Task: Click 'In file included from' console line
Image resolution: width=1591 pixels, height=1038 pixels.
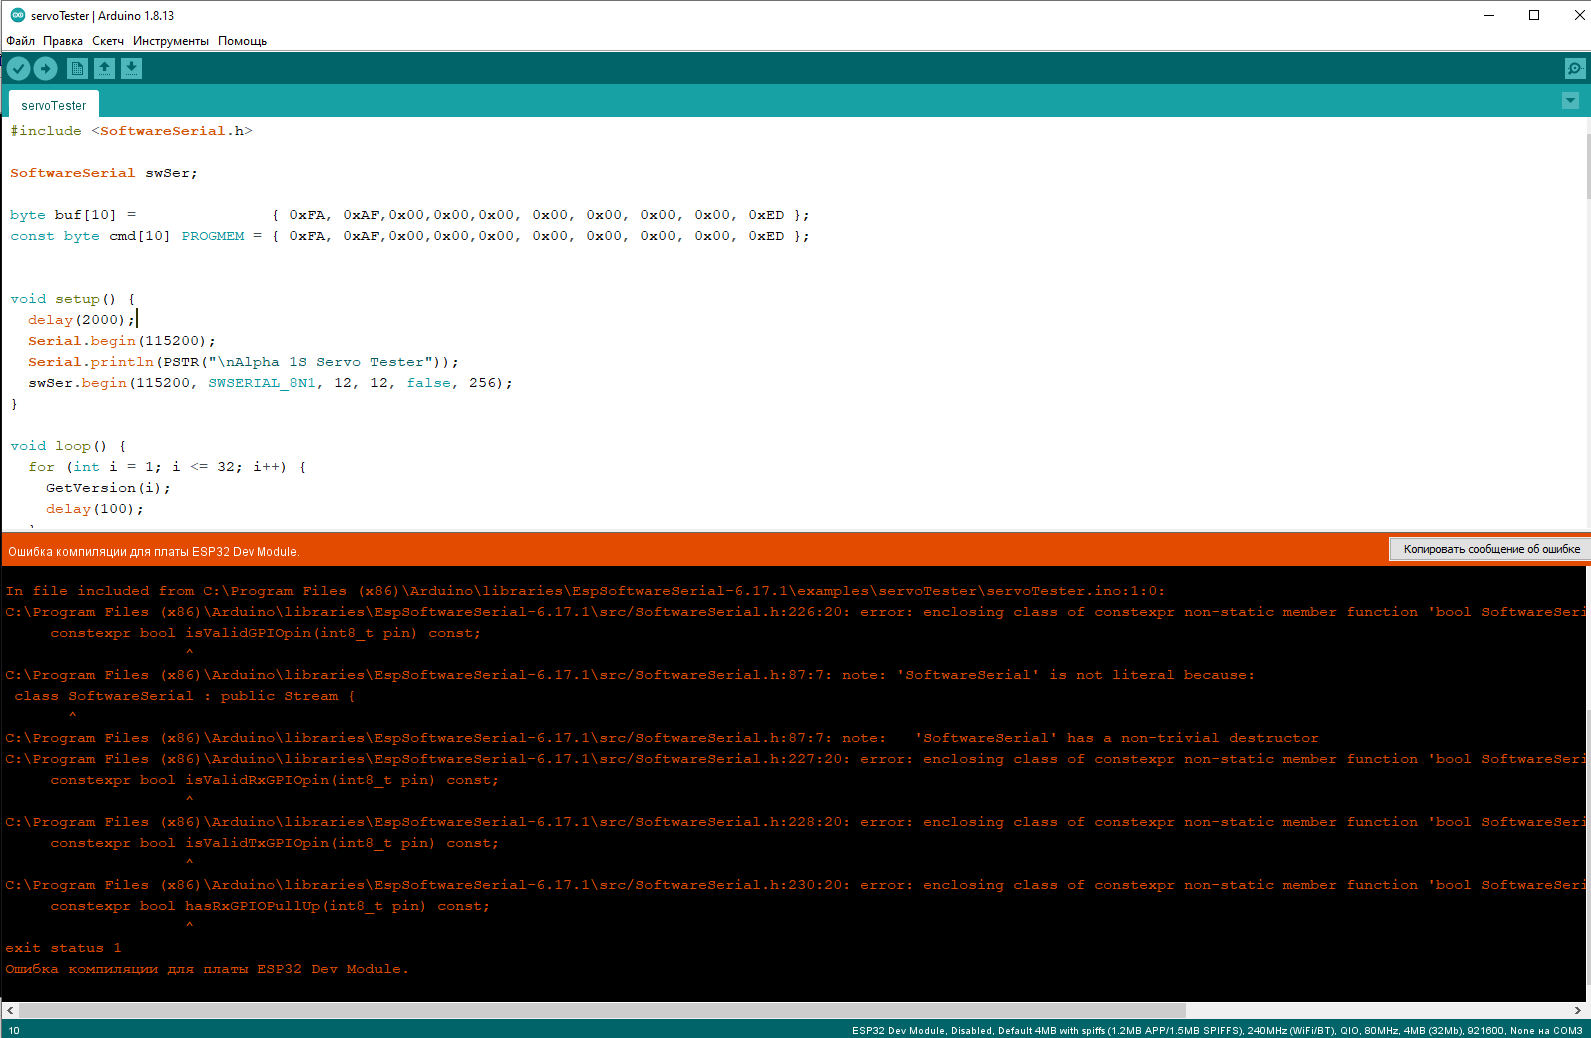Action: [x=585, y=591]
